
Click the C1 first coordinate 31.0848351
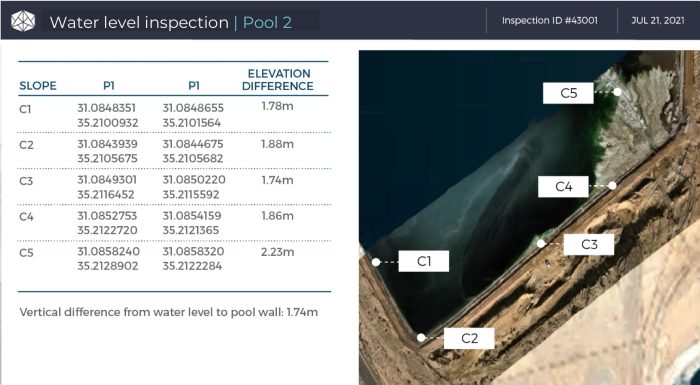[106, 108]
